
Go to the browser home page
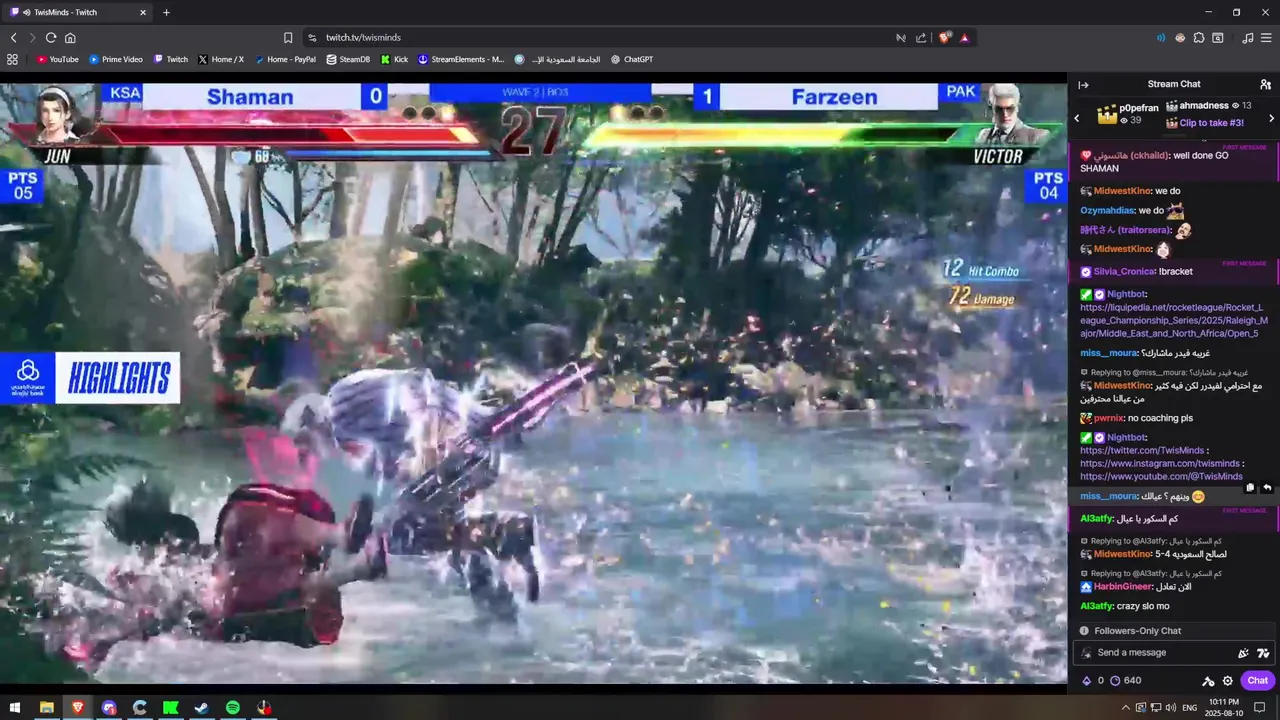click(x=70, y=38)
